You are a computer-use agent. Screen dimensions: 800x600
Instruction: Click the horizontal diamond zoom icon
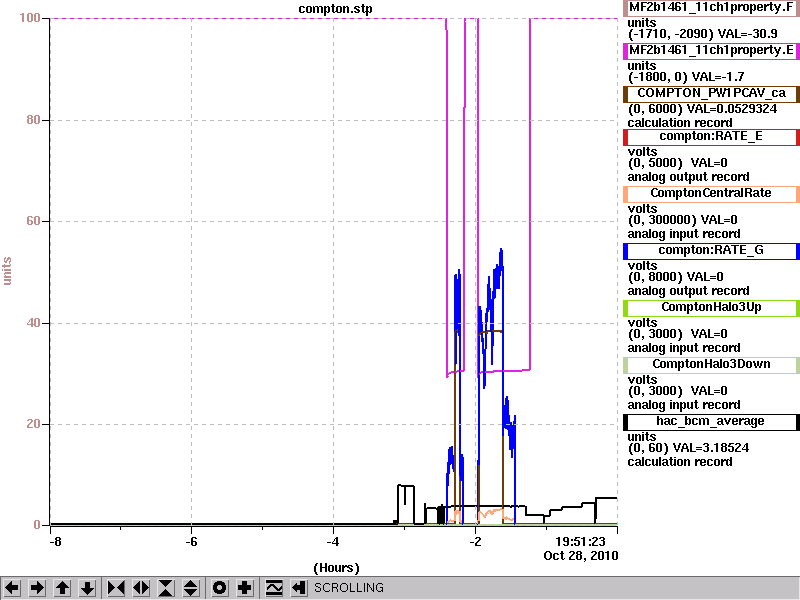point(141,588)
